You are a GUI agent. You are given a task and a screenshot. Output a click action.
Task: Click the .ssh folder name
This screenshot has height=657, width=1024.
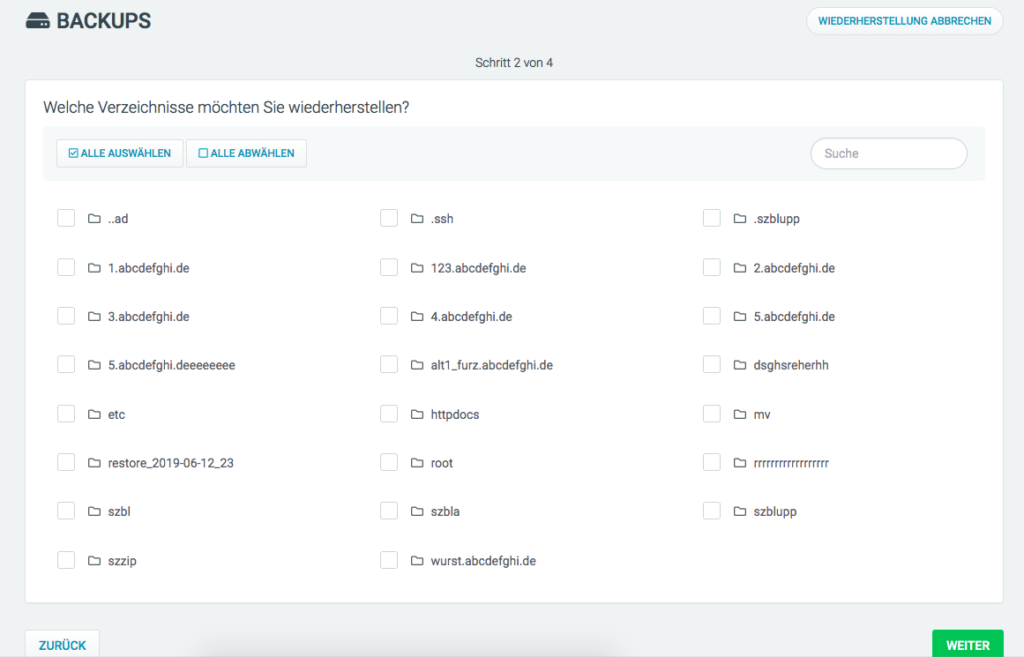coord(442,219)
